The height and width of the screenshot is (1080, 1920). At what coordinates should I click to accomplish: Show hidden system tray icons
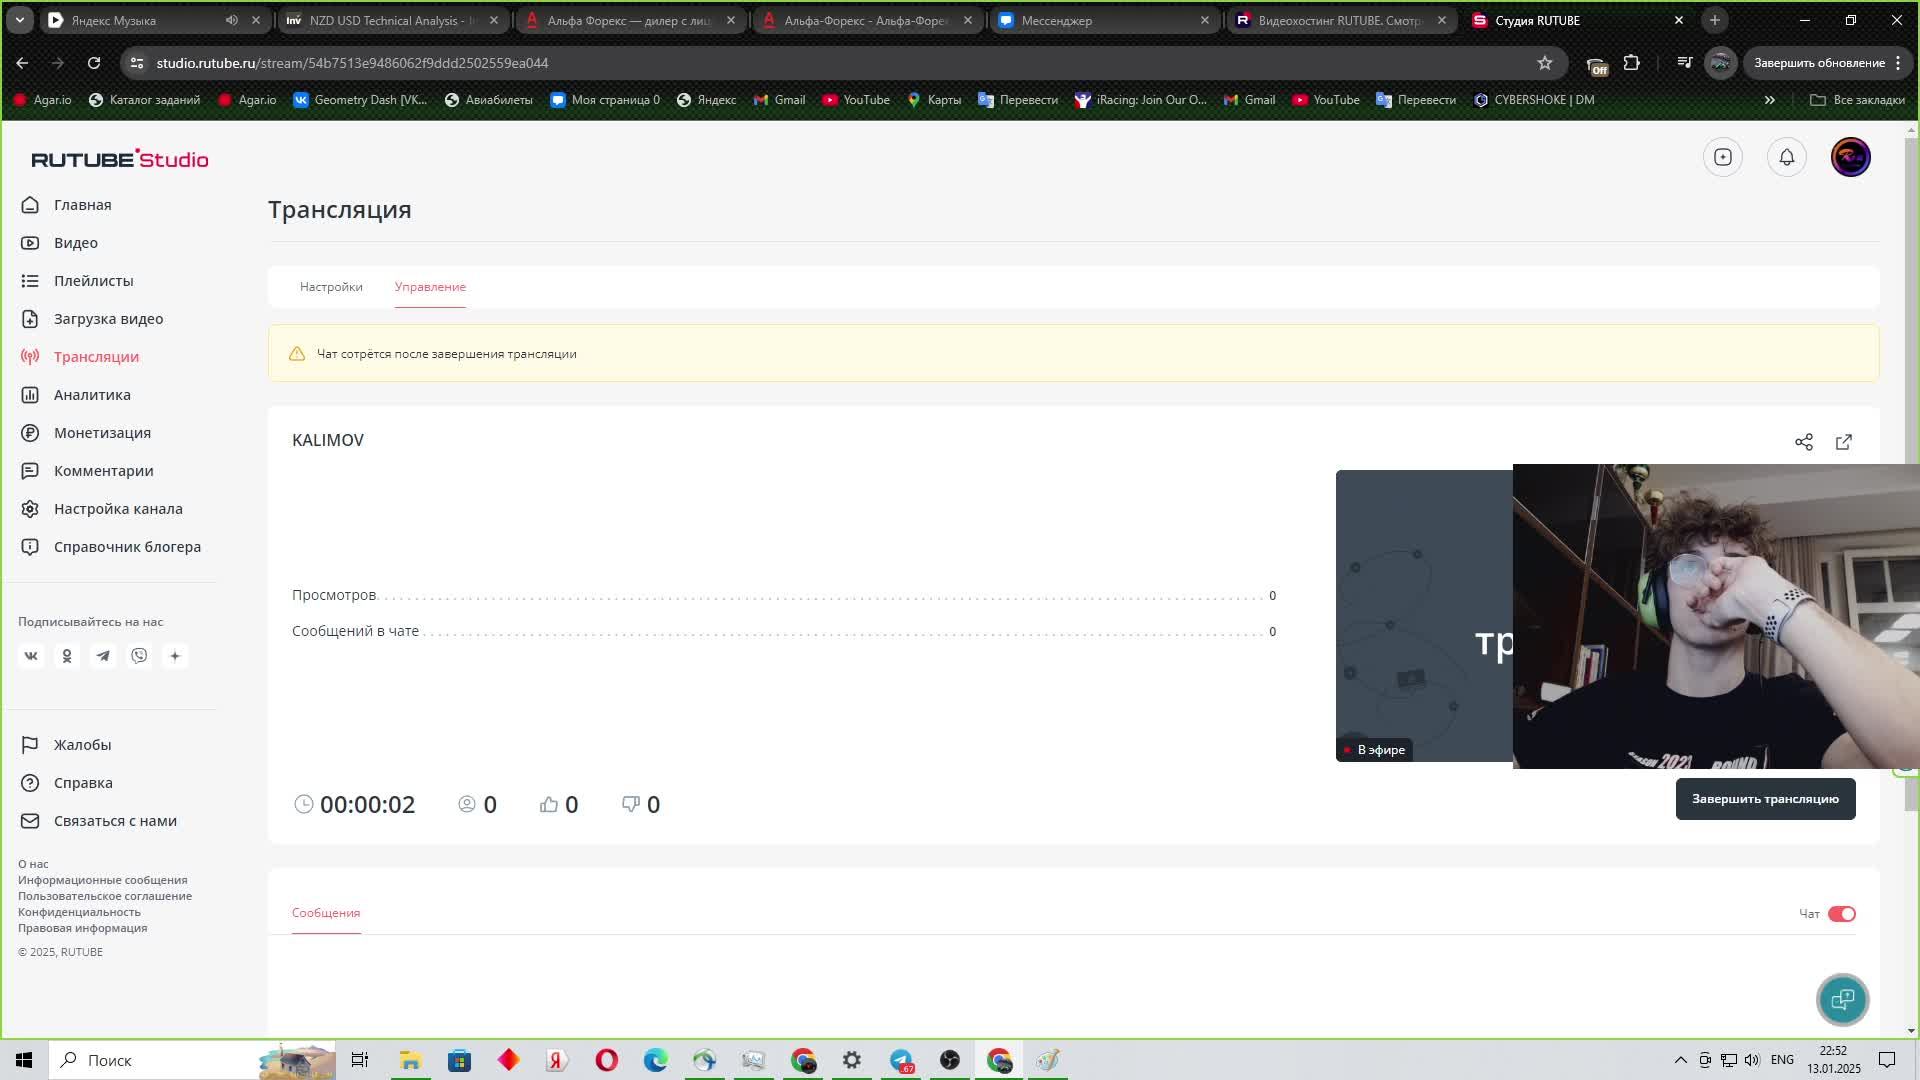[x=1680, y=1060]
